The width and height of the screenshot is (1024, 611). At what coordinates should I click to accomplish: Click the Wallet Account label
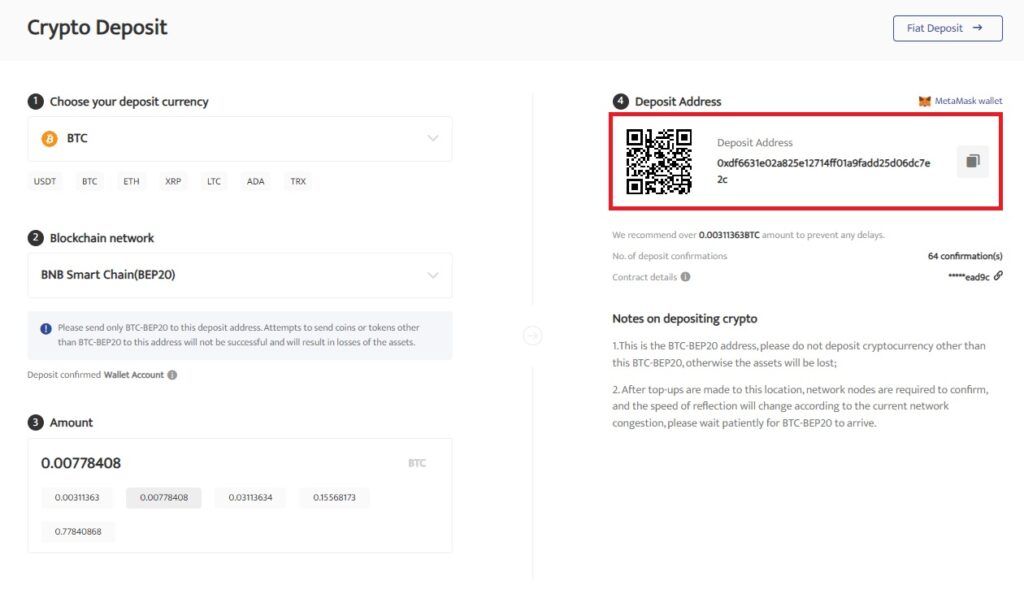134,375
